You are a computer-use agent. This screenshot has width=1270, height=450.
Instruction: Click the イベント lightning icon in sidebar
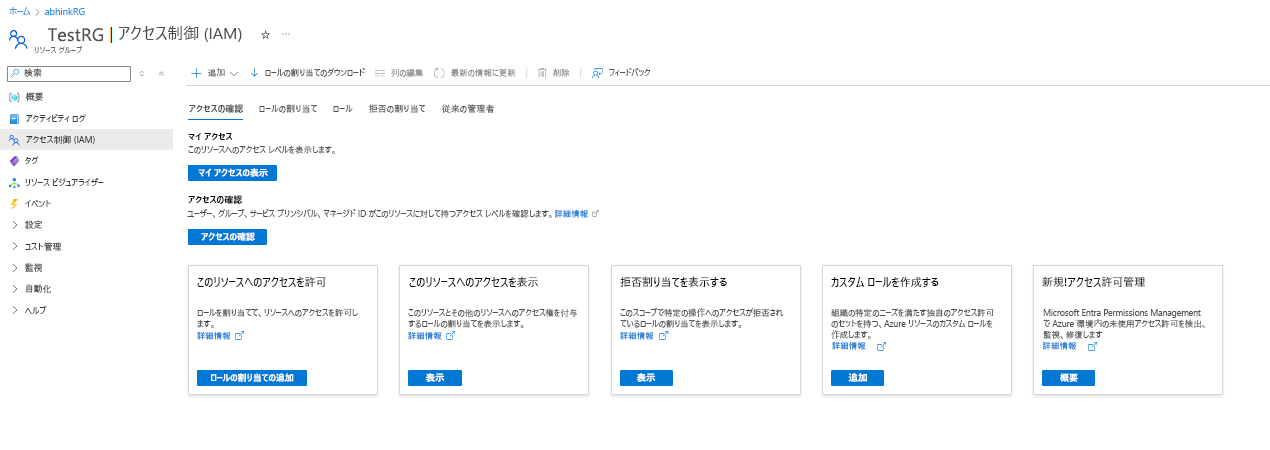point(14,203)
